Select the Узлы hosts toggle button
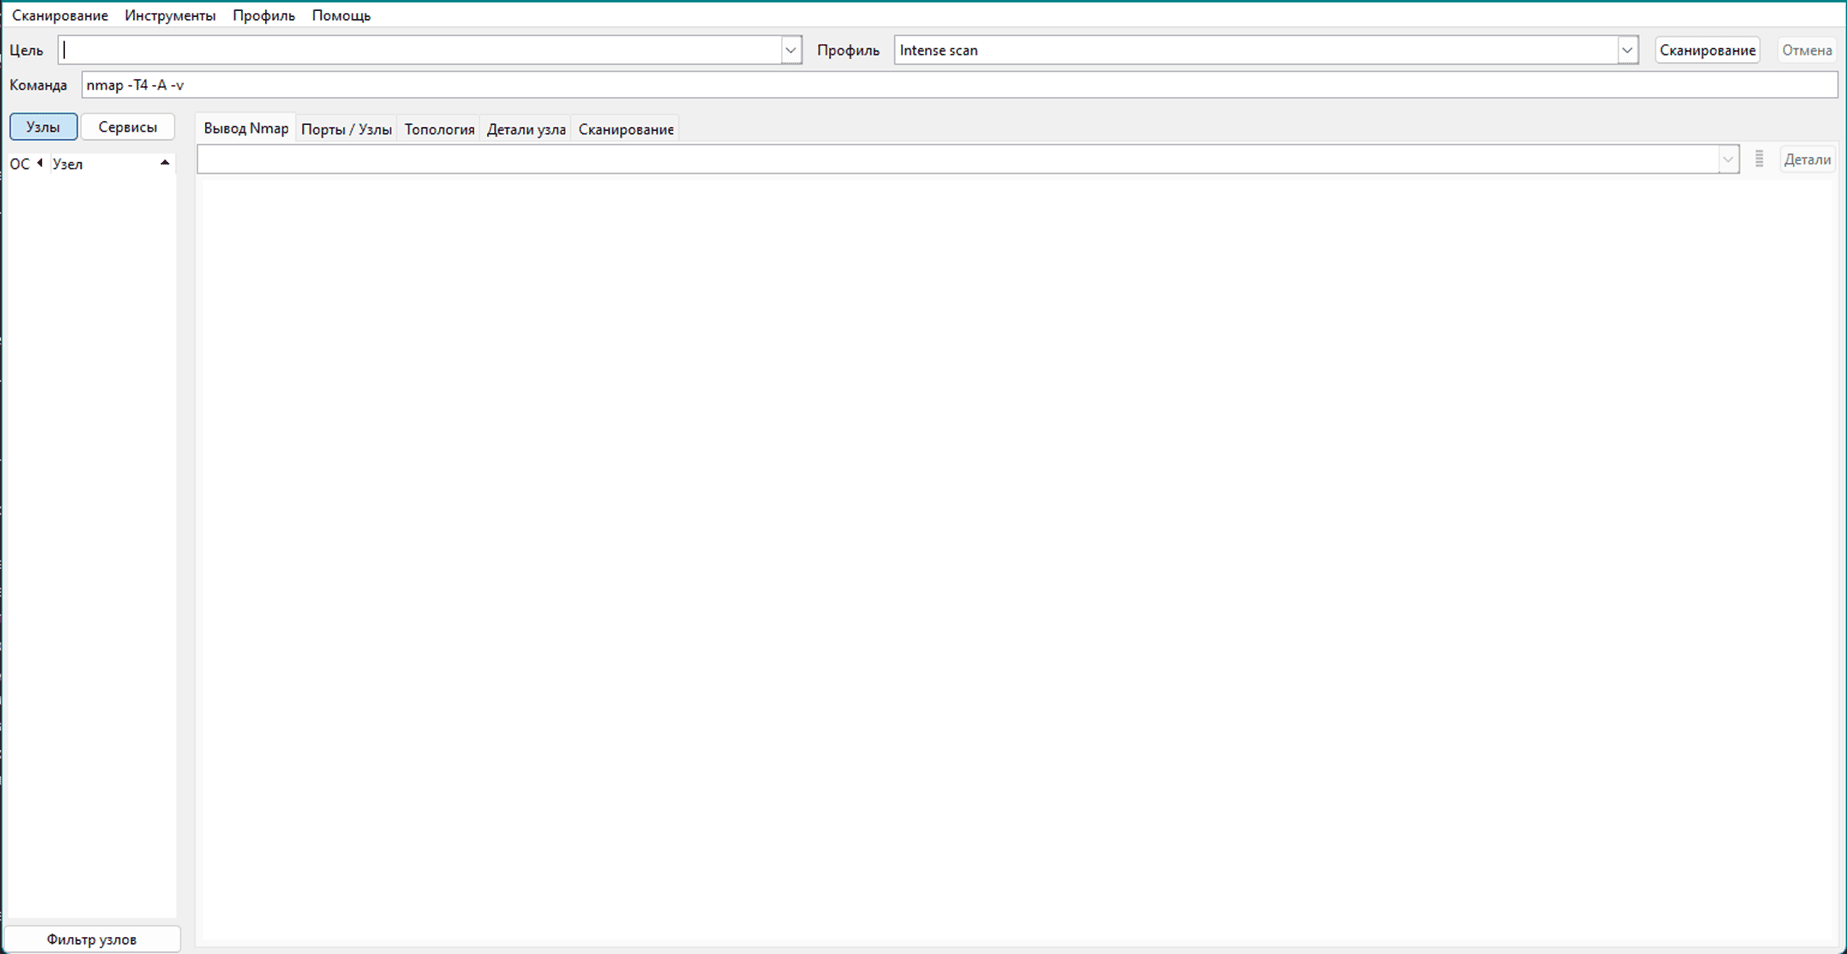 point(43,127)
